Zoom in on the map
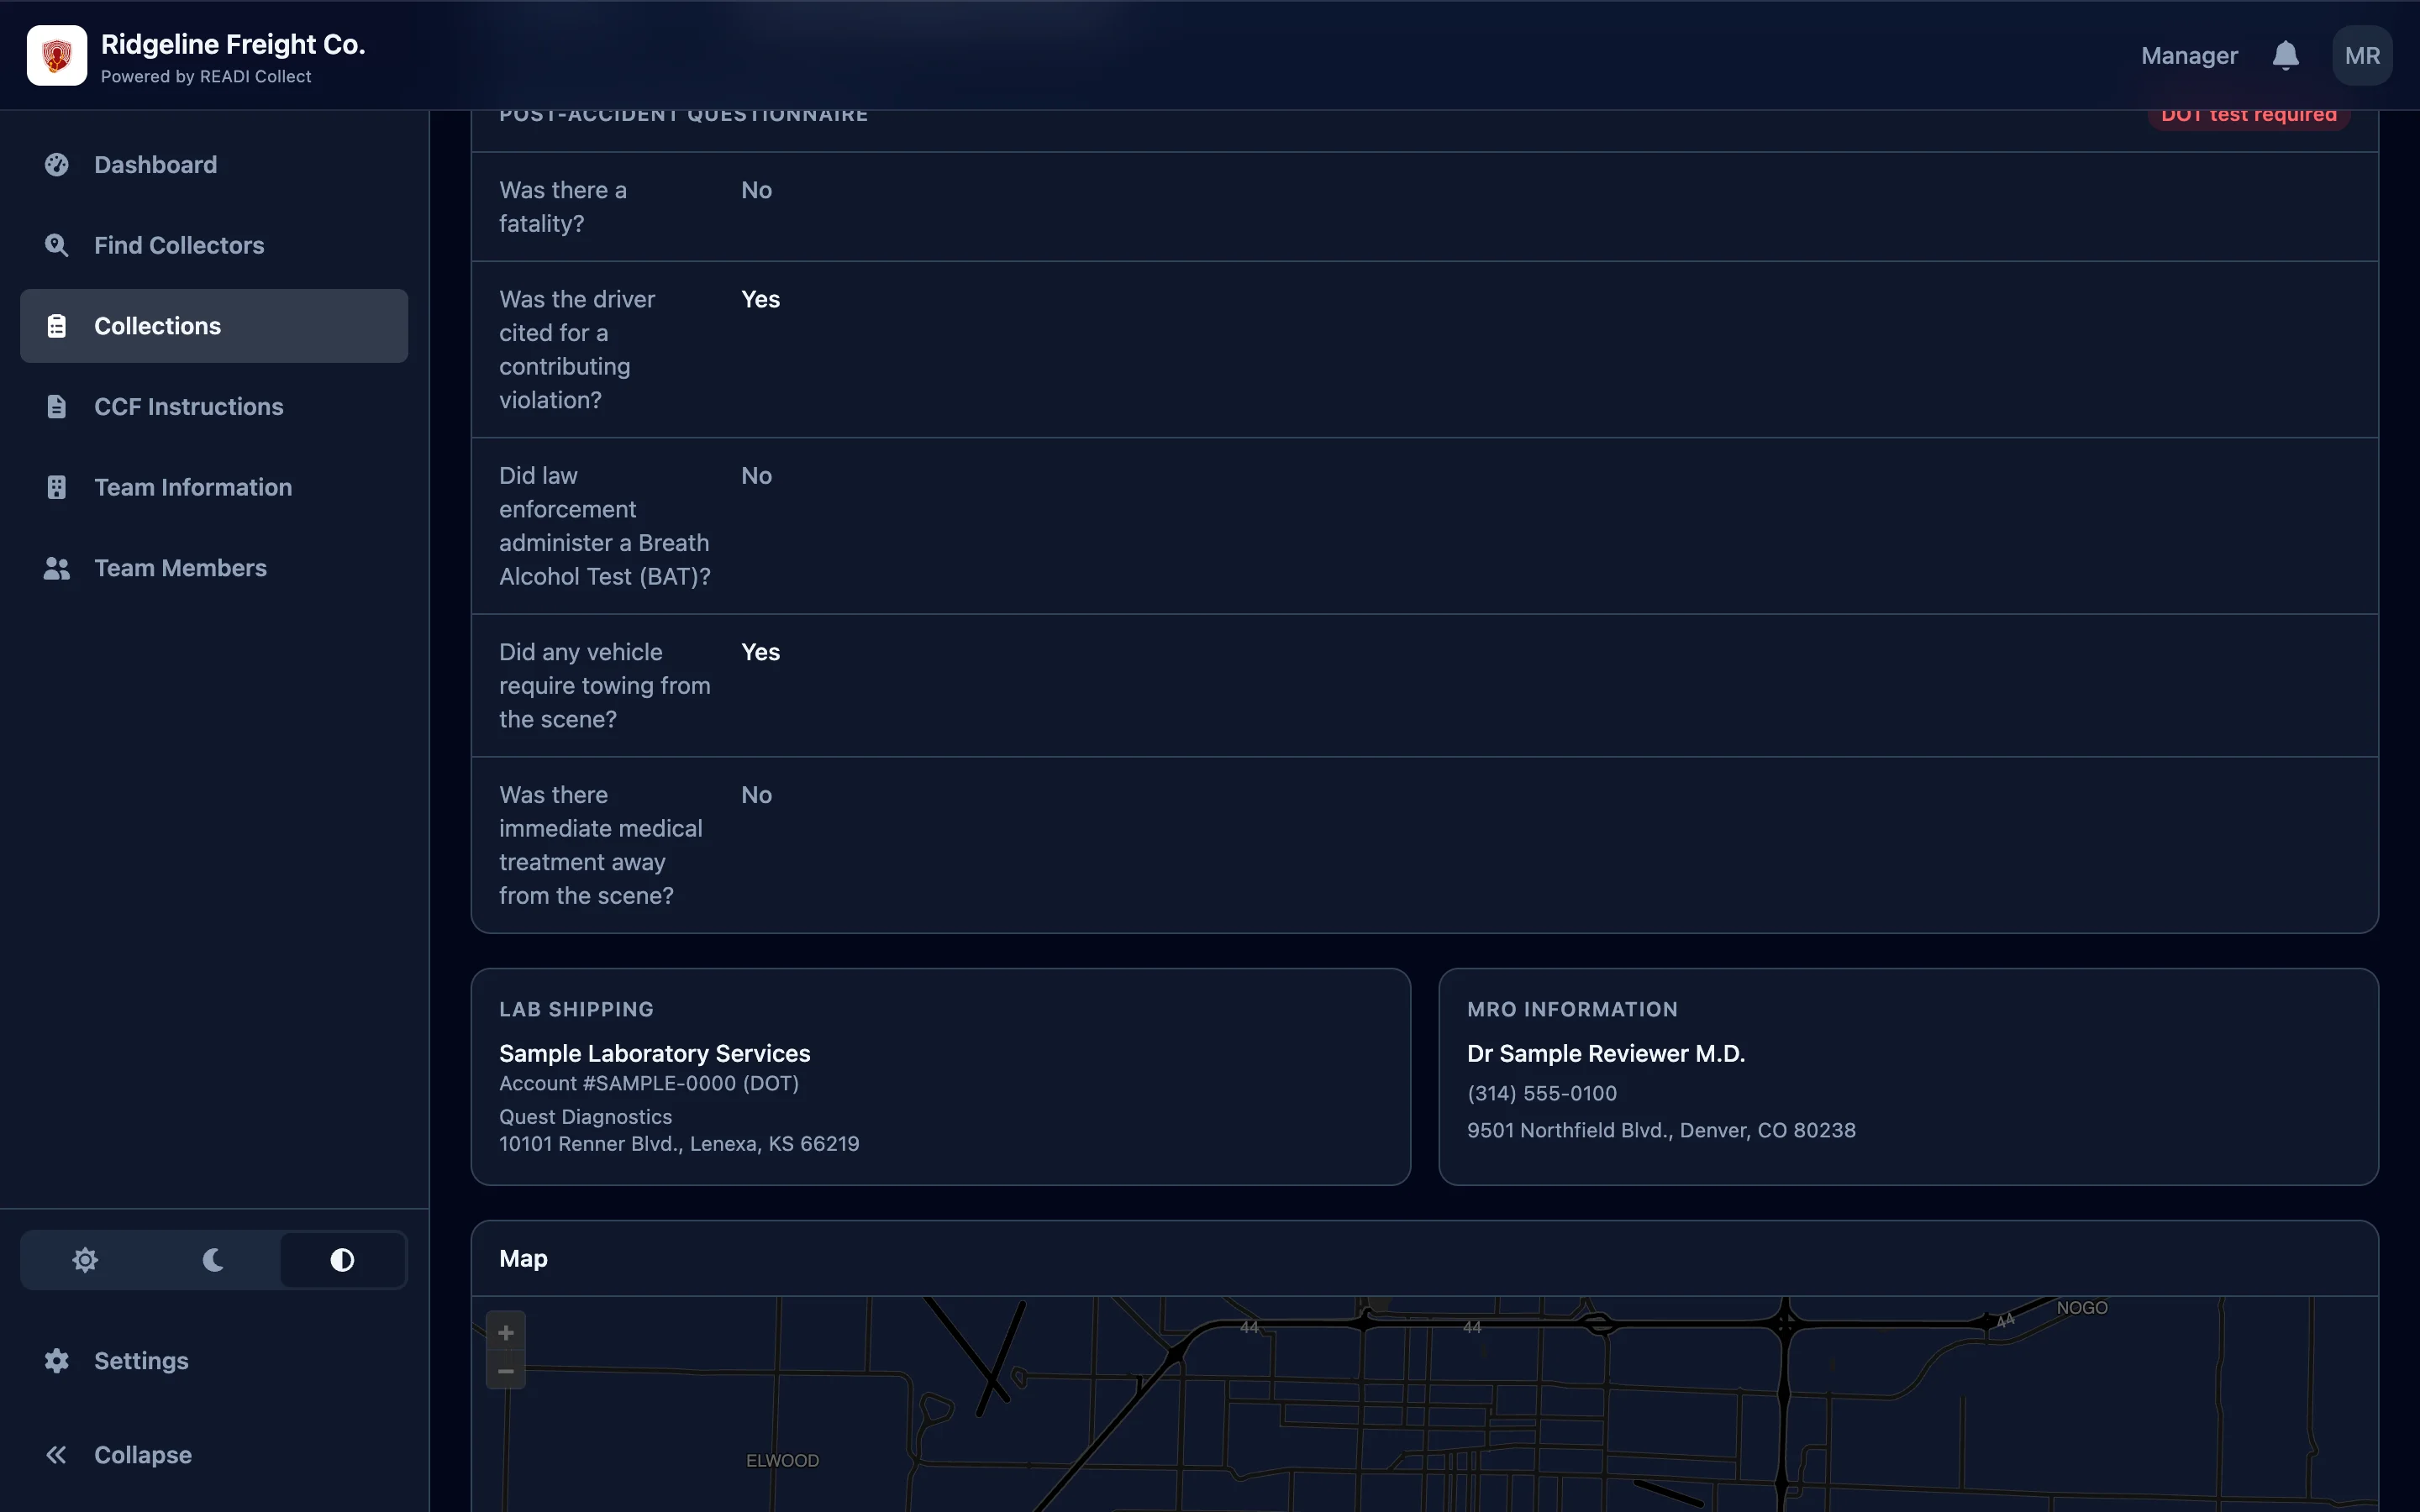 pos(506,1332)
